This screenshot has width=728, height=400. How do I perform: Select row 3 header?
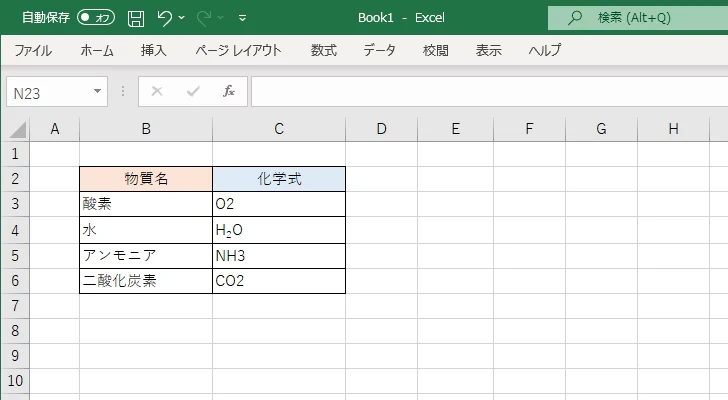15,204
